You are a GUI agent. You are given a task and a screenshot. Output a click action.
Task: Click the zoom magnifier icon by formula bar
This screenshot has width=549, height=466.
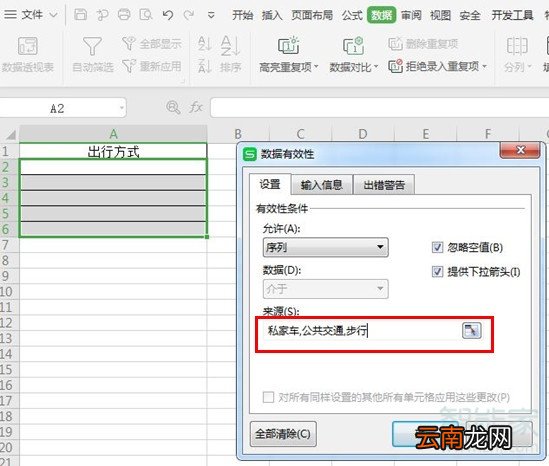(173, 107)
